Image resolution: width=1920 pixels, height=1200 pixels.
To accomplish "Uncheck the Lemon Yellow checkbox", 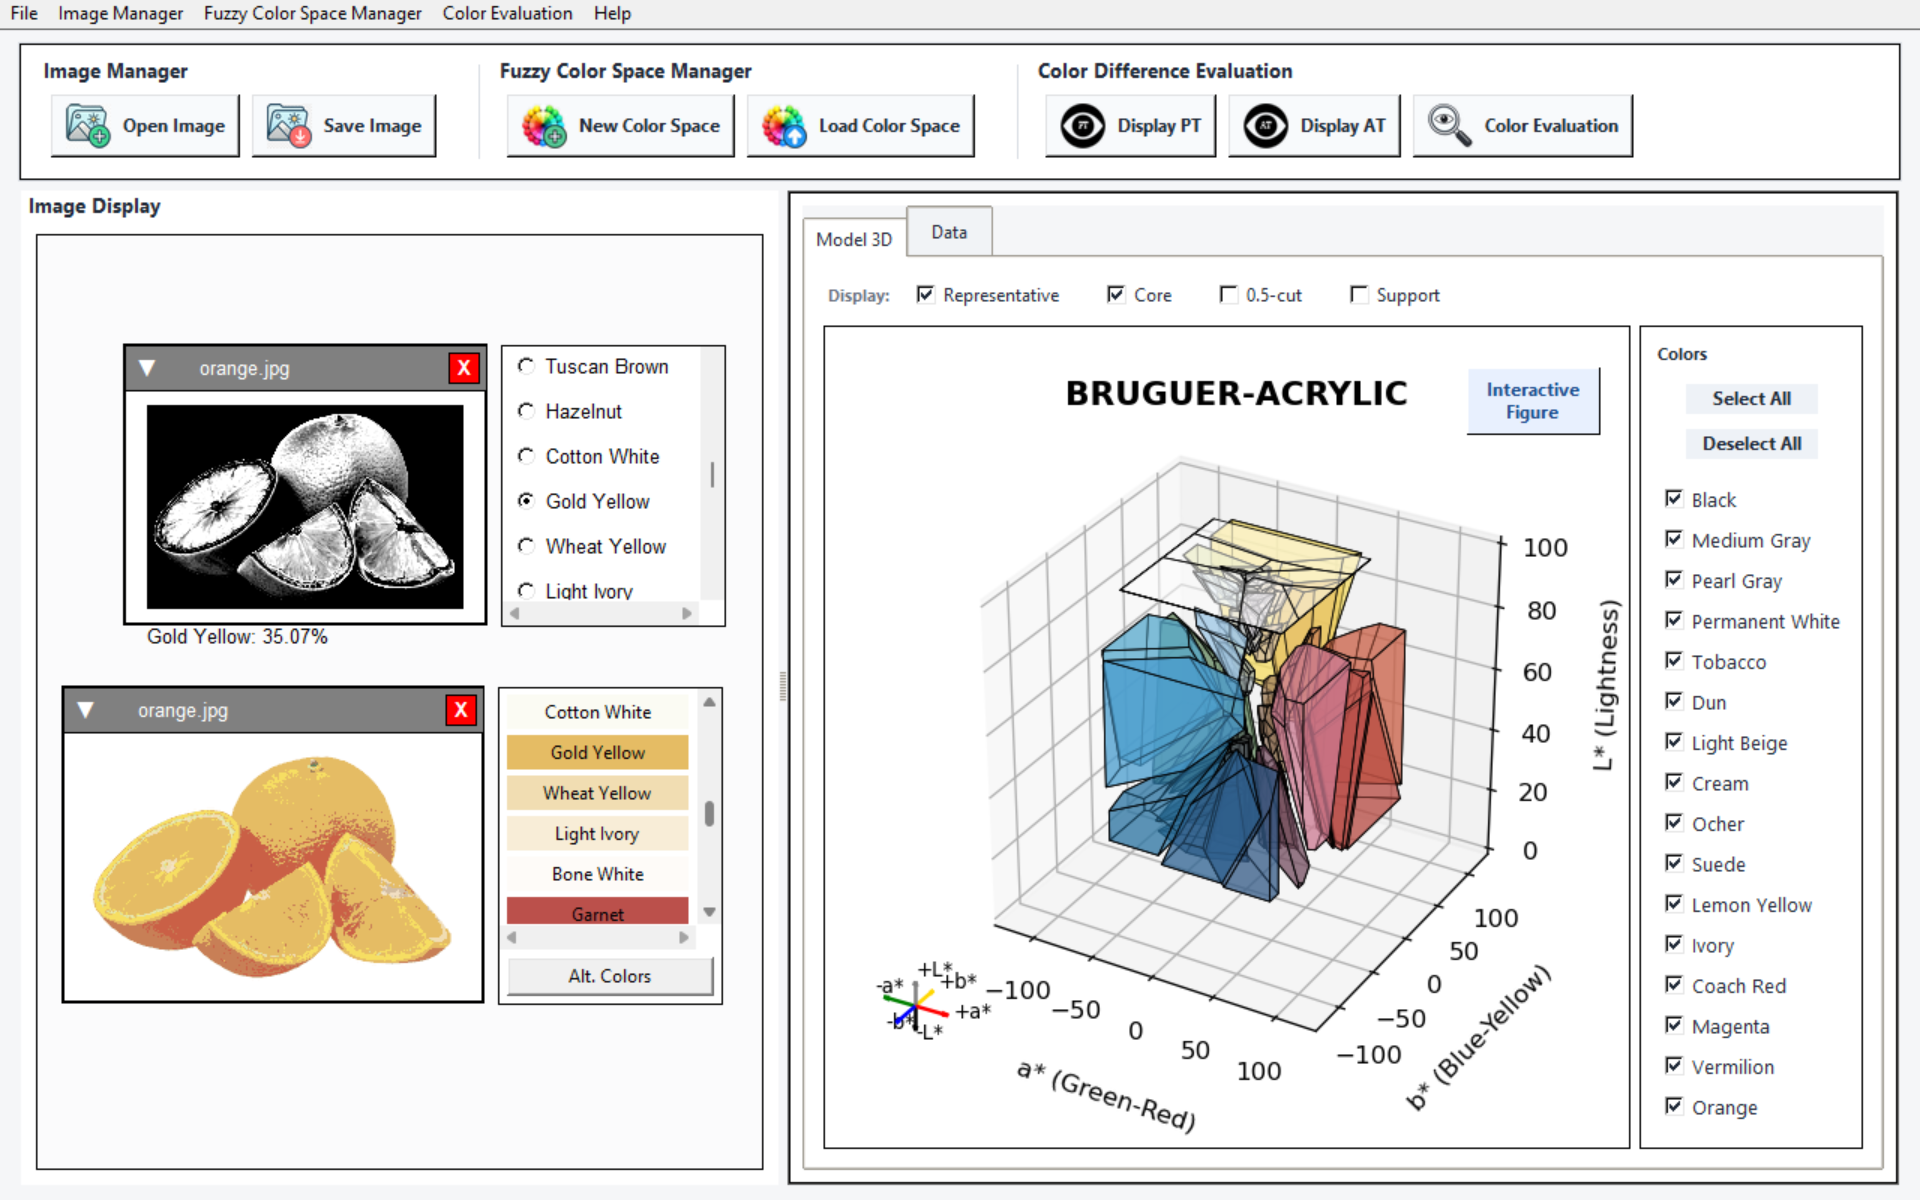I will point(1674,903).
